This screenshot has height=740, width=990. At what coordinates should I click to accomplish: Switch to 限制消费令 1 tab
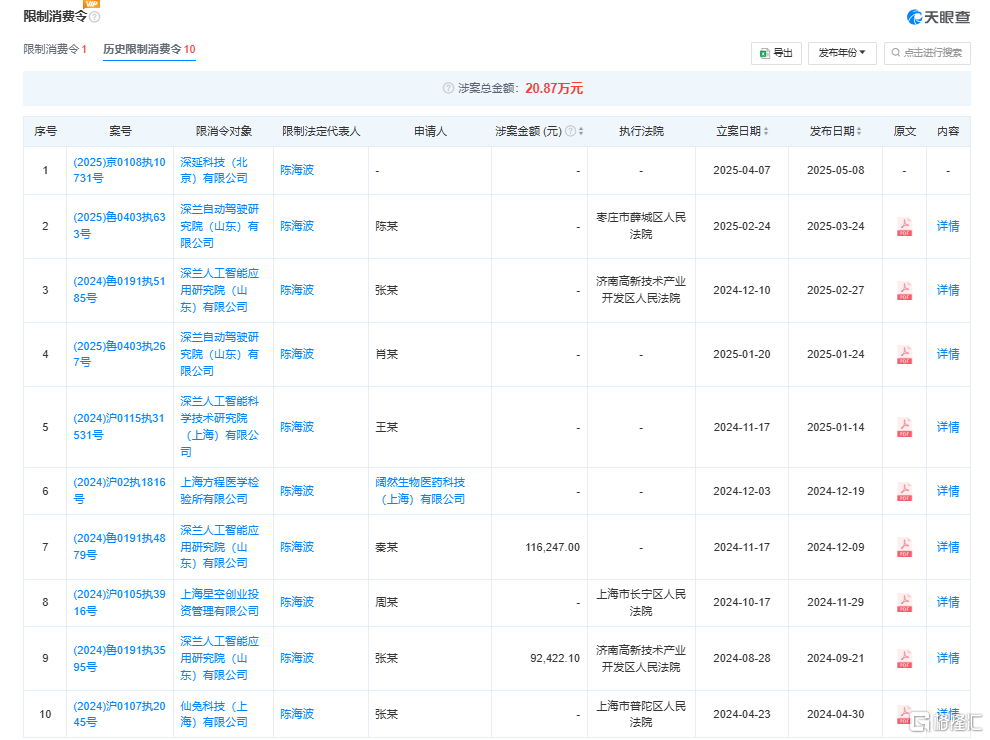tap(55, 49)
